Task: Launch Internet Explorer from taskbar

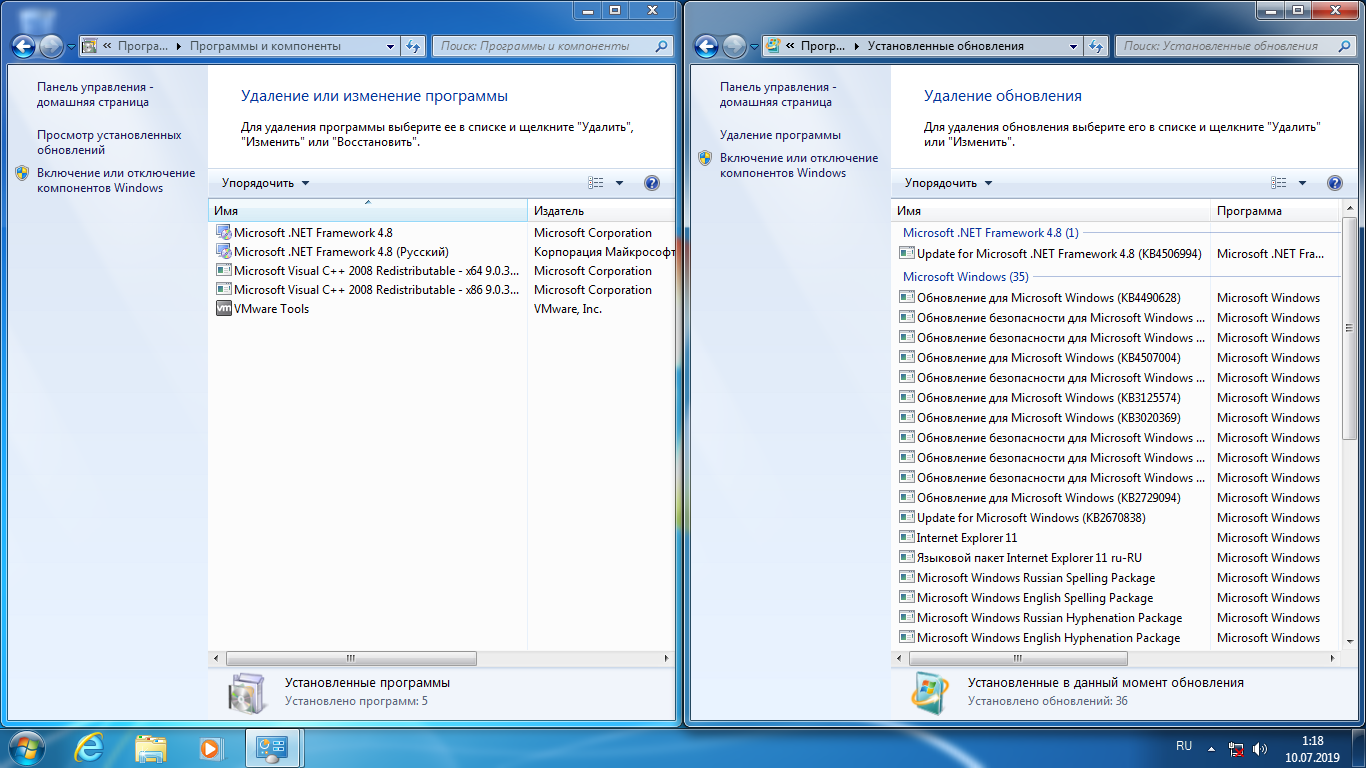Action: (91, 747)
